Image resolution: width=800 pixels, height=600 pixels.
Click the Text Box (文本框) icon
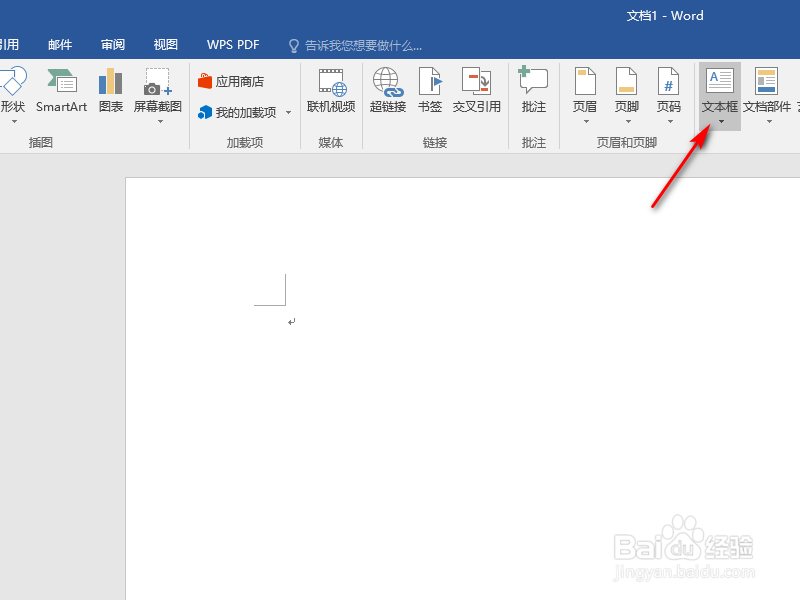point(720,81)
